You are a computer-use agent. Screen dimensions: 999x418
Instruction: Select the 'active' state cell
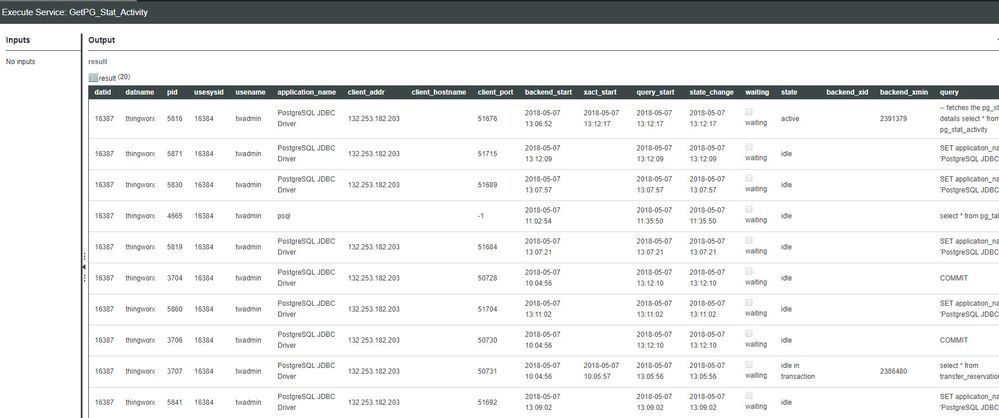click(790, 119)
